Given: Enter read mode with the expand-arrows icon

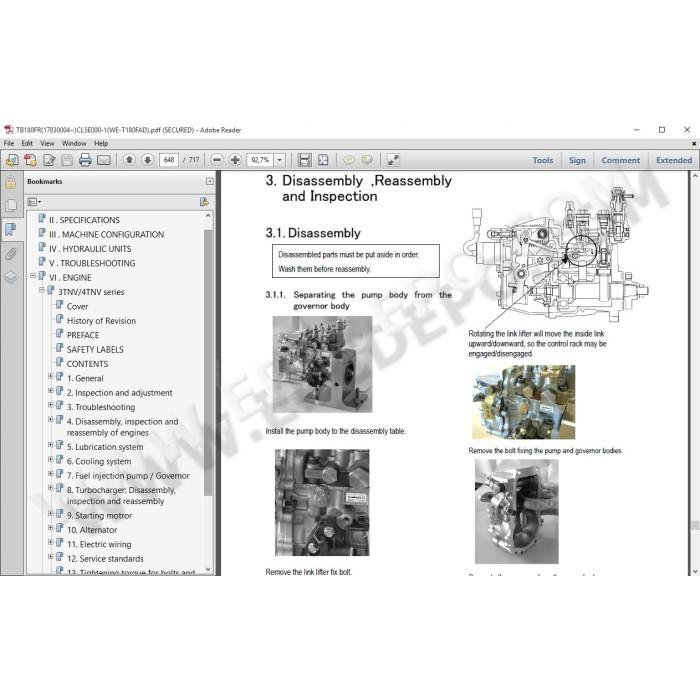Looking at the screenshot, I should point(393,159).
